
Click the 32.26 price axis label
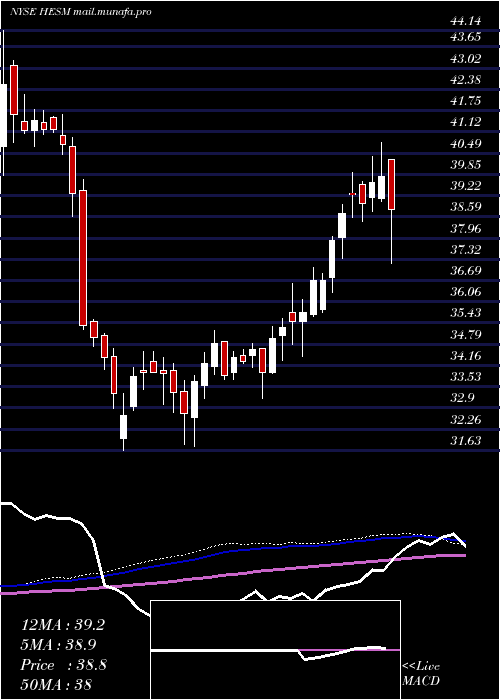tap(466, 419)
